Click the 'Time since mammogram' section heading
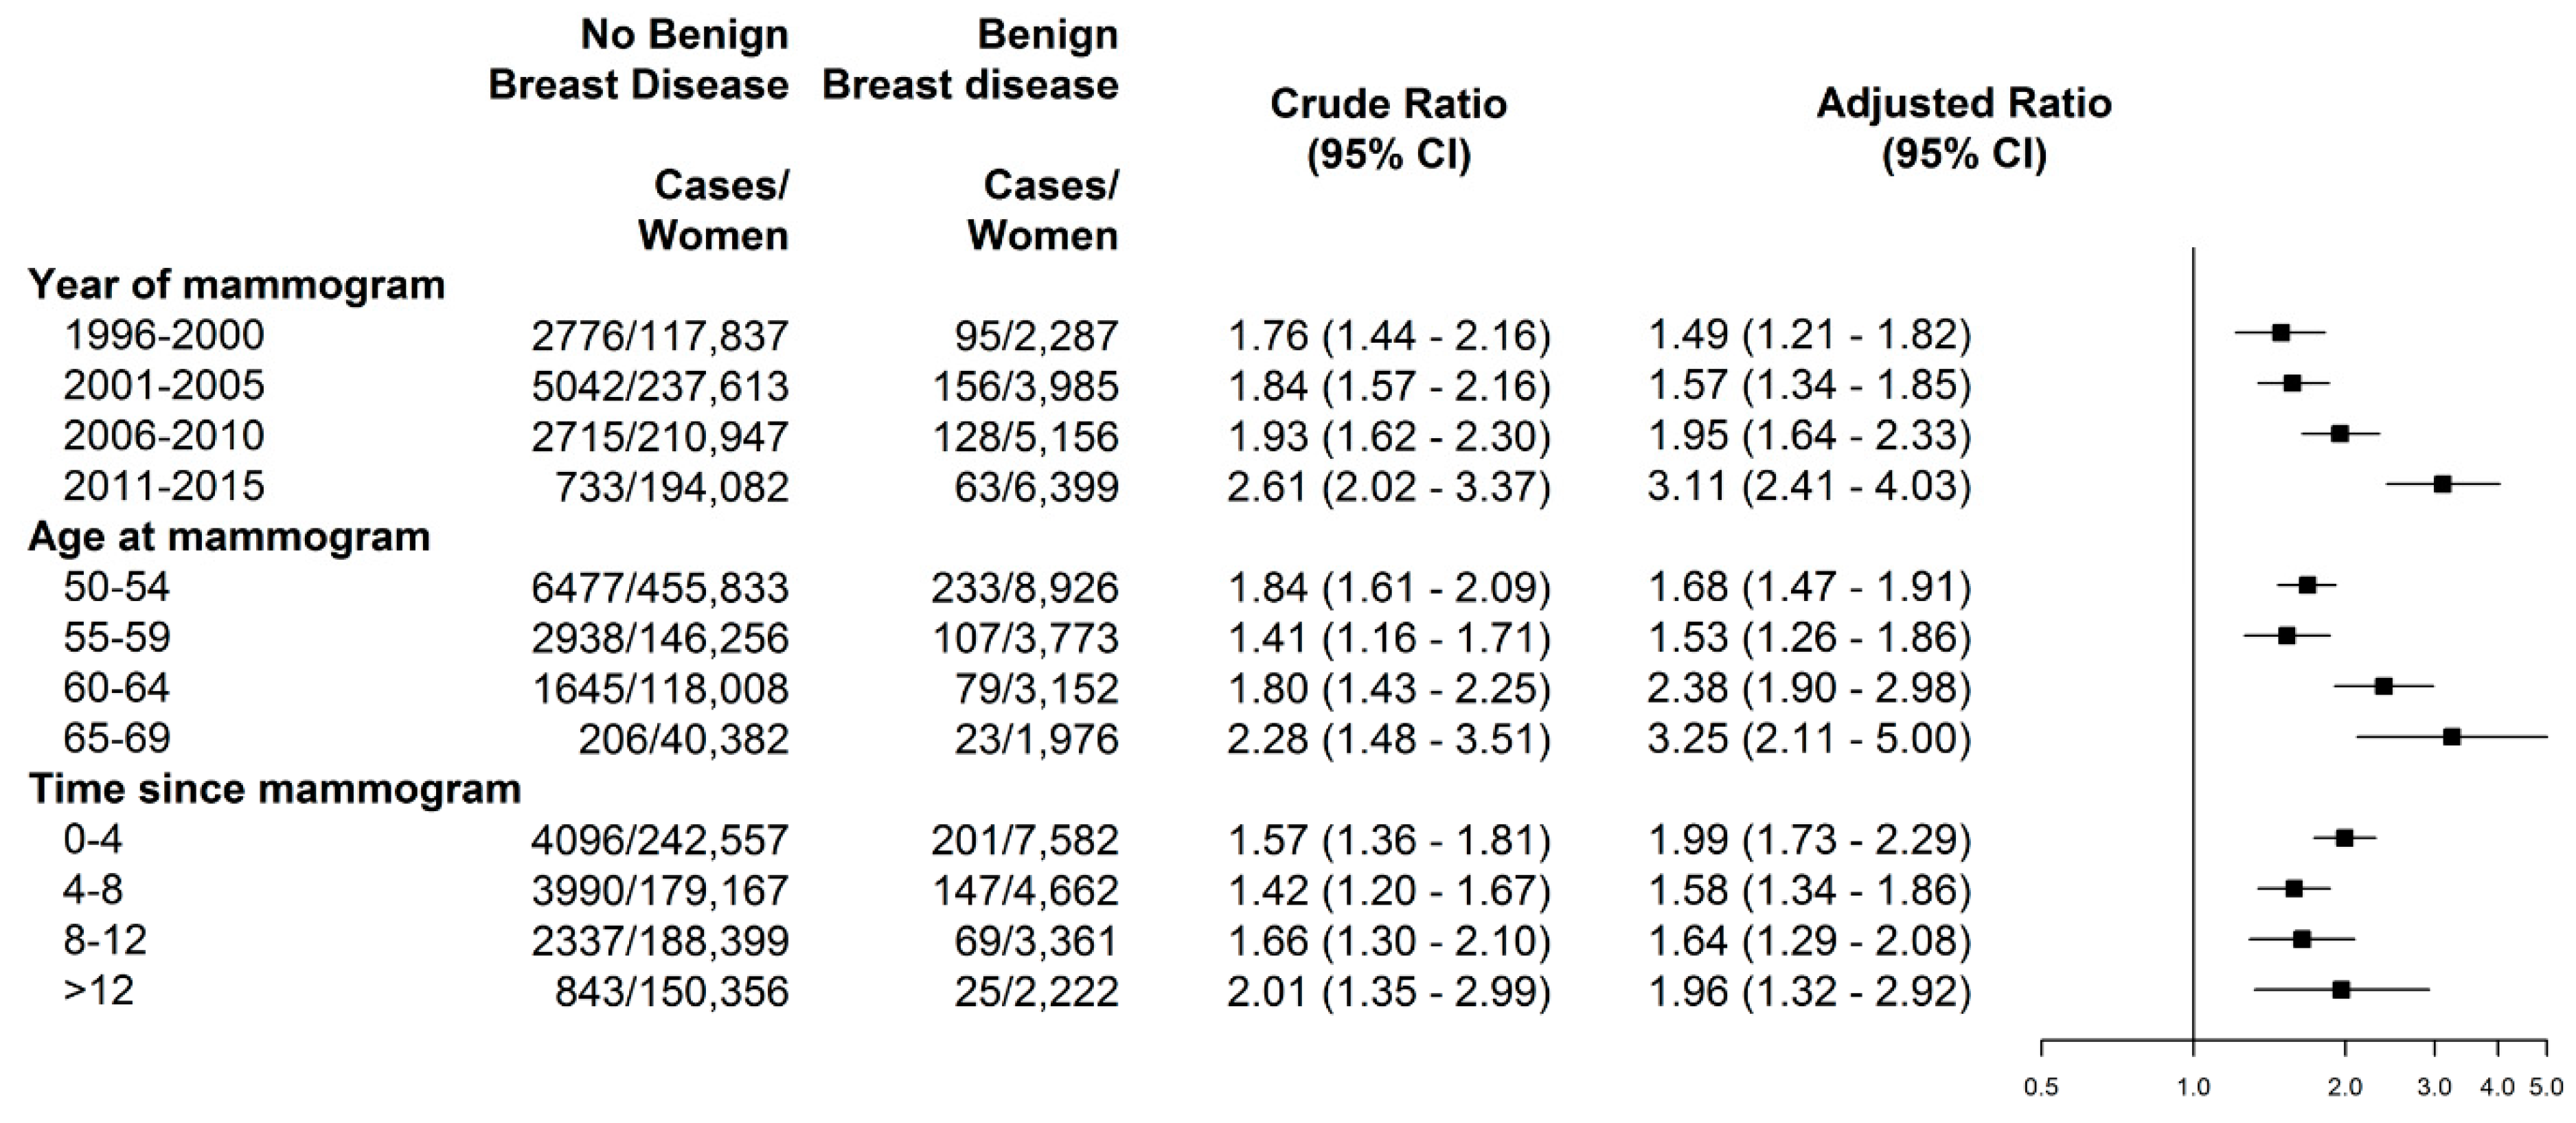The width and height of the screenshot is (2576, 1123). 274,789
